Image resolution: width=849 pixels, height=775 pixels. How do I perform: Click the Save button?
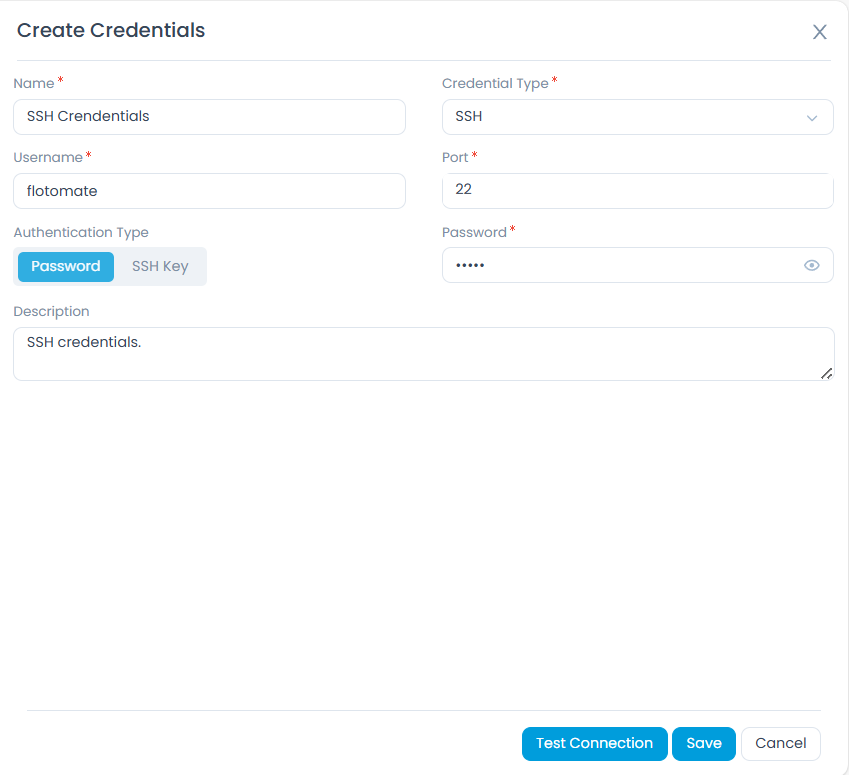[x=703, y=743]
